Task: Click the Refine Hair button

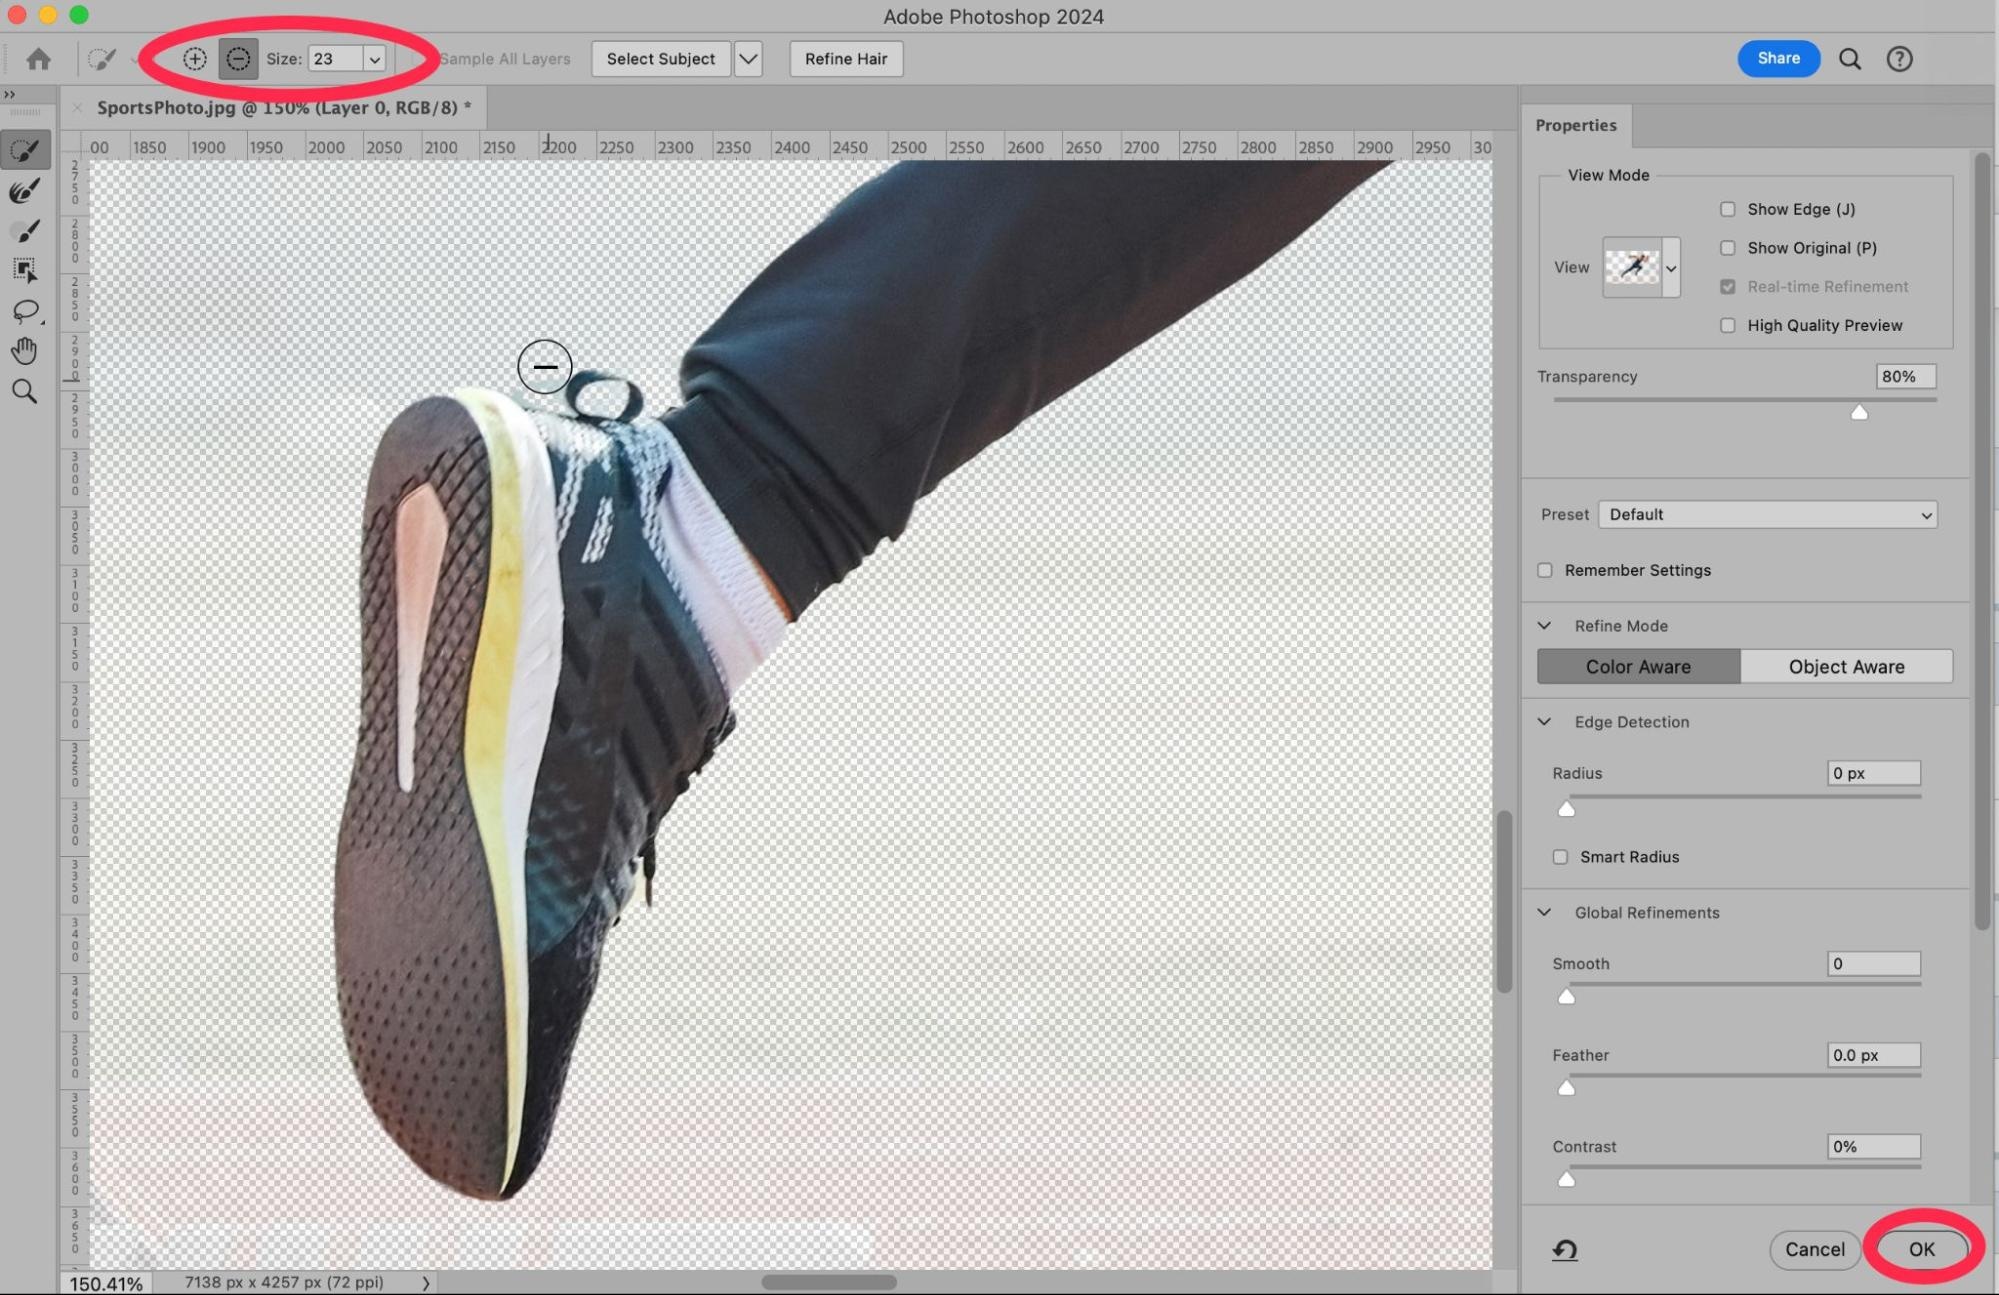Action: (846, 59)
